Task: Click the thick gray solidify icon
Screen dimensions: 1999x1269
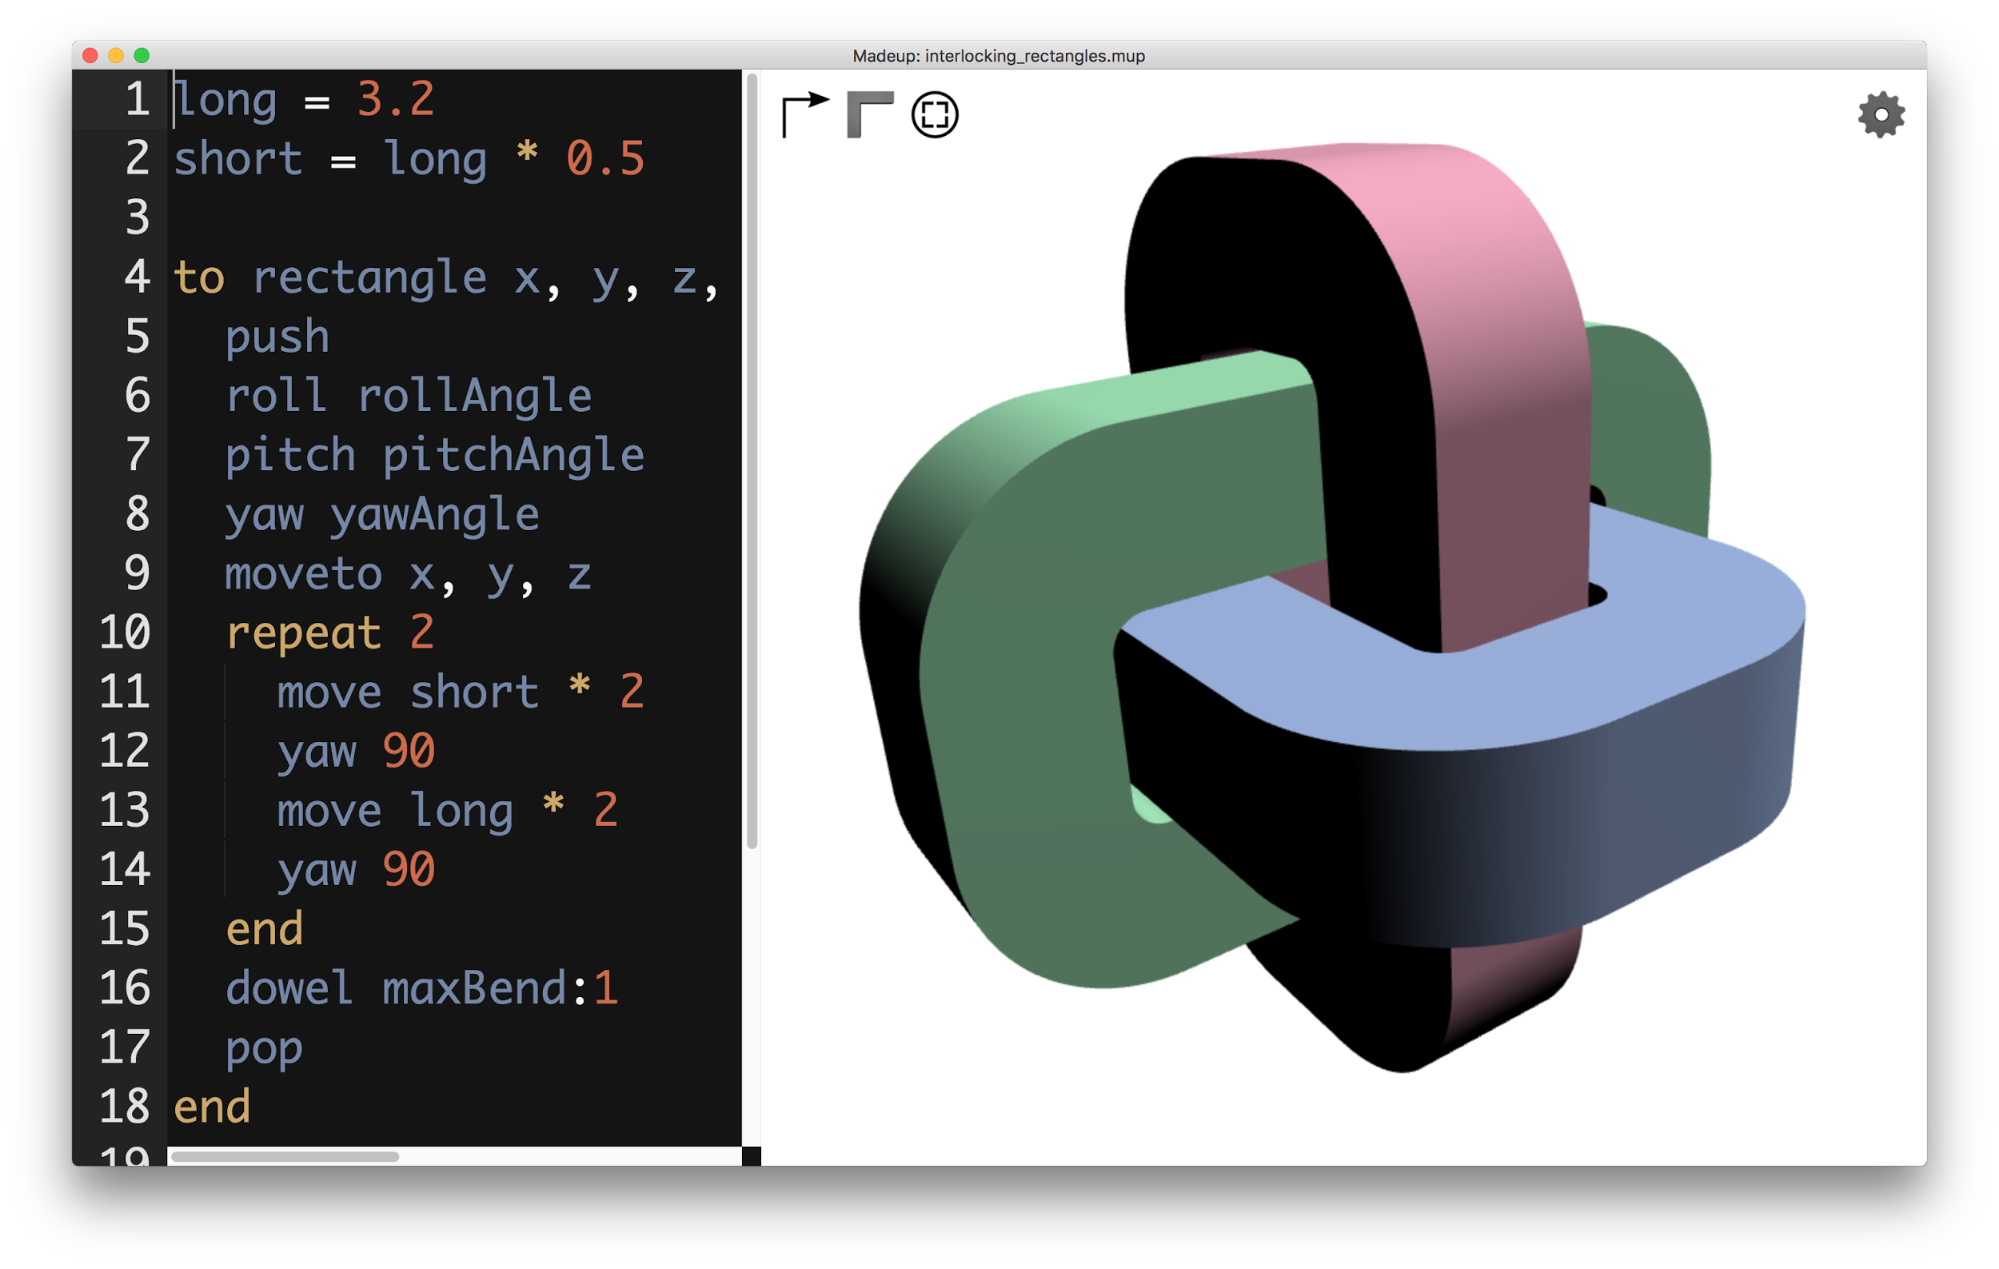Action: pyautogui.click(x=869, y=114)
